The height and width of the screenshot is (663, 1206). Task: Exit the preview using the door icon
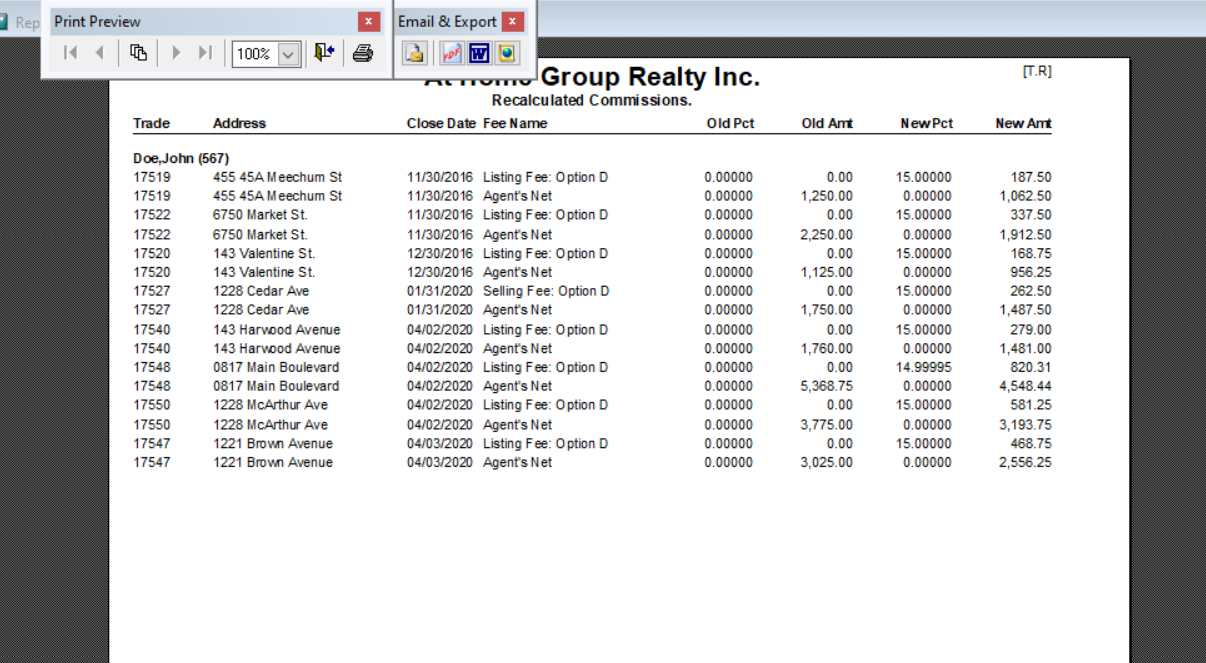click(322, 53)
